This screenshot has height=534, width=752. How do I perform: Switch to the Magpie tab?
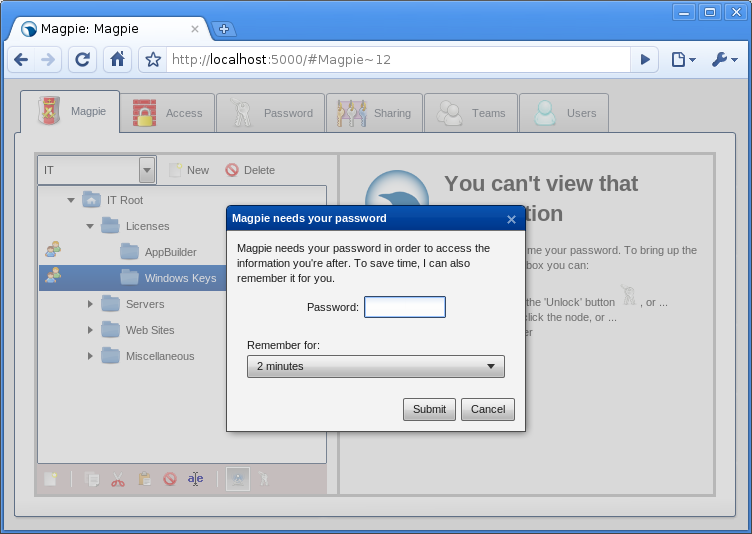click(x=70, y=111)
